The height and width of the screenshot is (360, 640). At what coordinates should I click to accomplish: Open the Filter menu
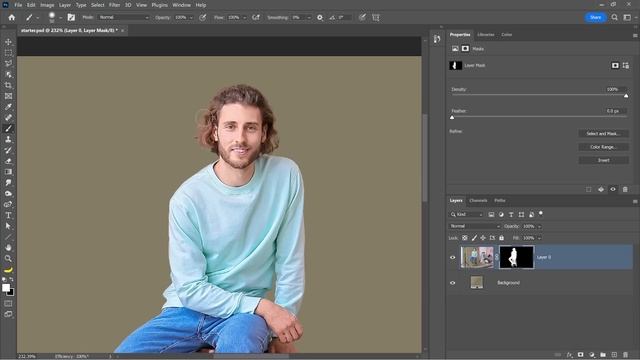[x=114, y=5]
